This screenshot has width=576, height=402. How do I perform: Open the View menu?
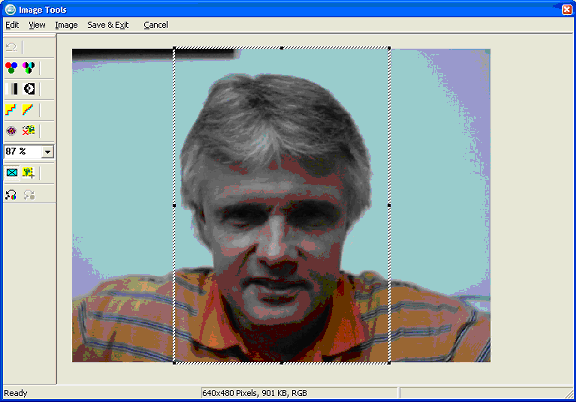tap(37, 25)
